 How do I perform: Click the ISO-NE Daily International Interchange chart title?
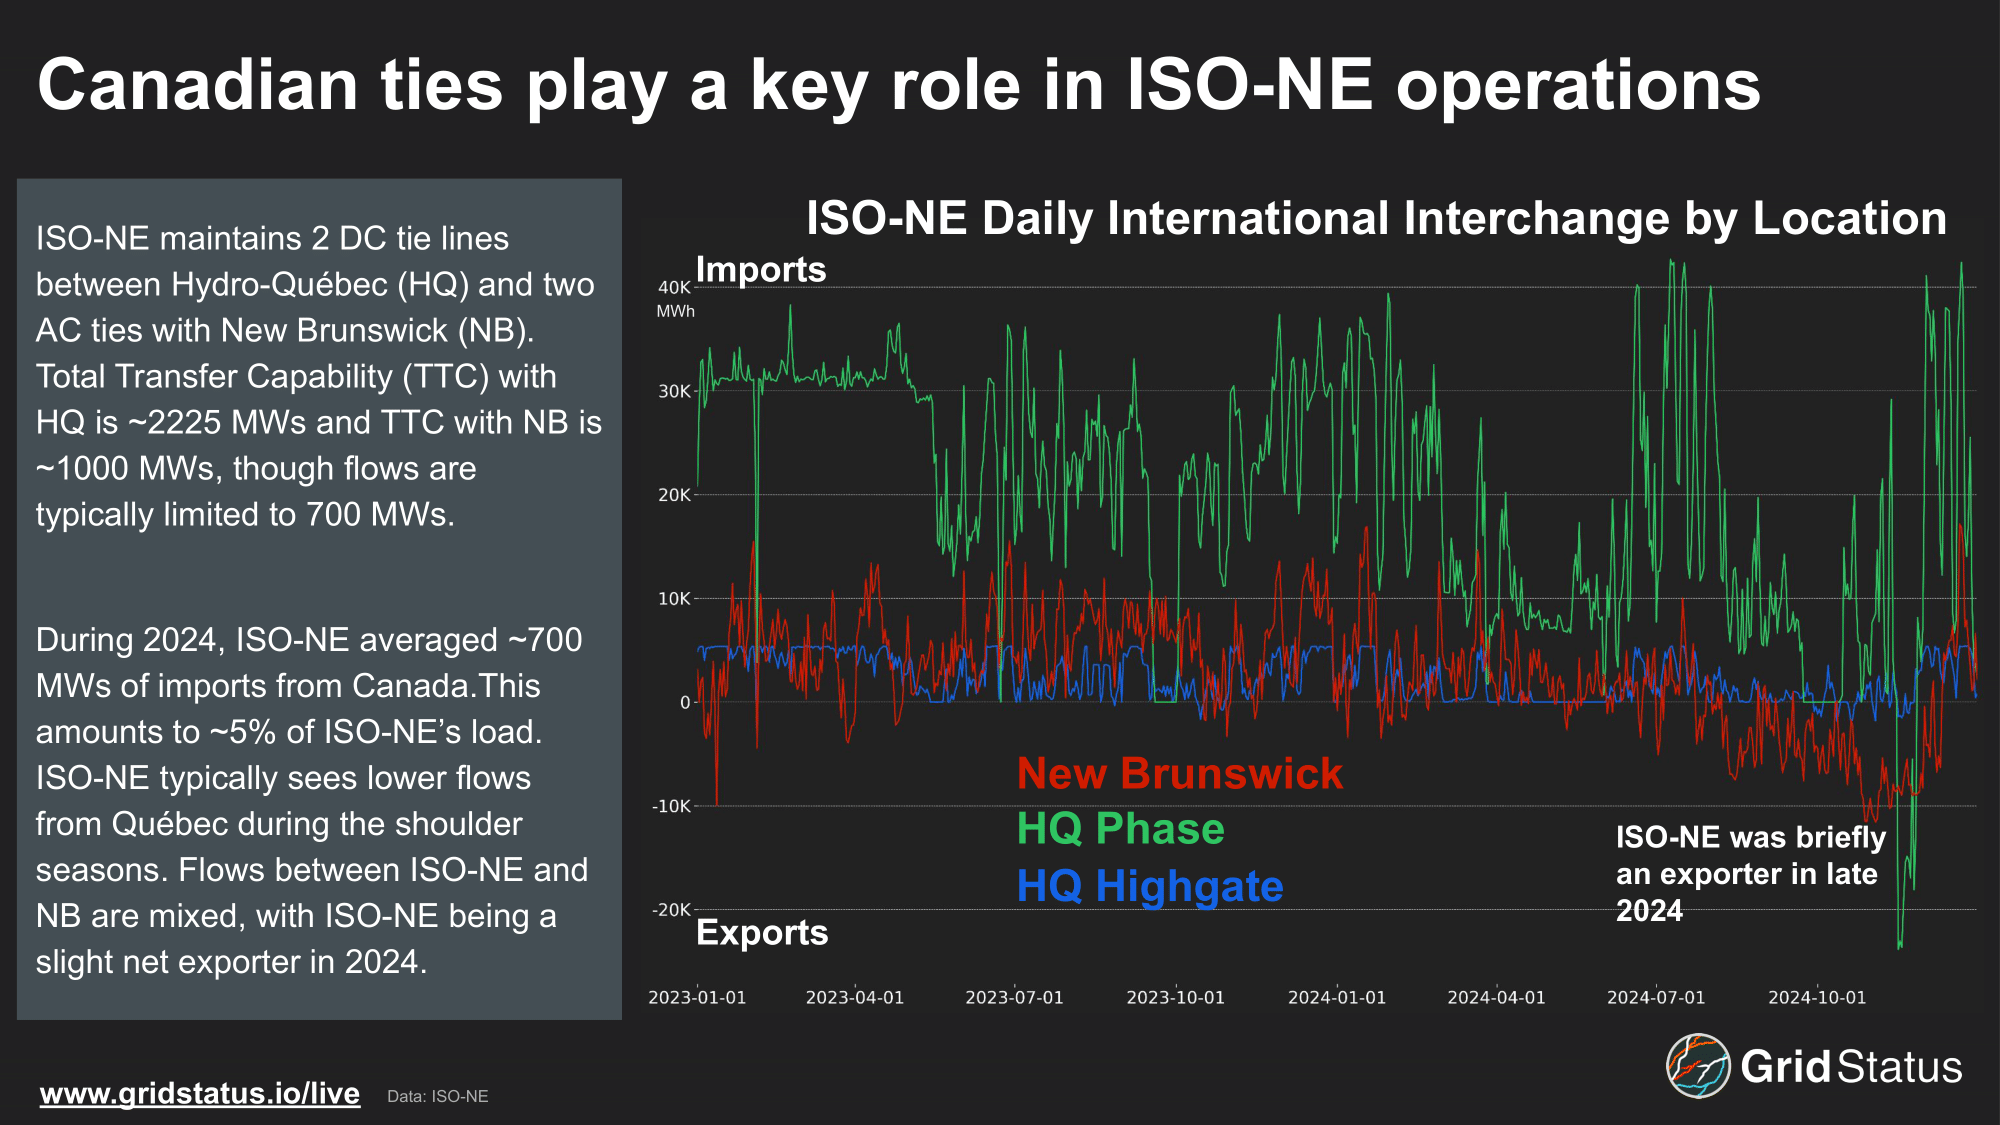1376,218
